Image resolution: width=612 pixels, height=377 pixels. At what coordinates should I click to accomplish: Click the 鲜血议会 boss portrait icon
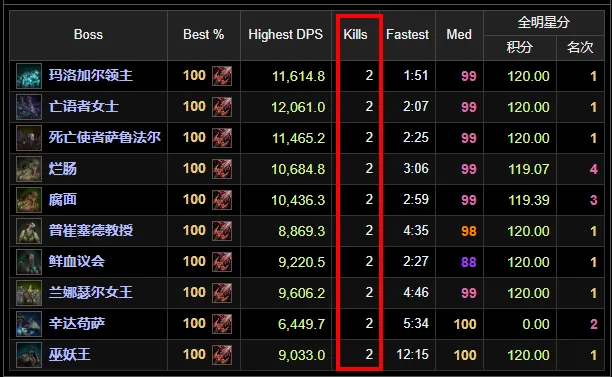click(28, 262)
